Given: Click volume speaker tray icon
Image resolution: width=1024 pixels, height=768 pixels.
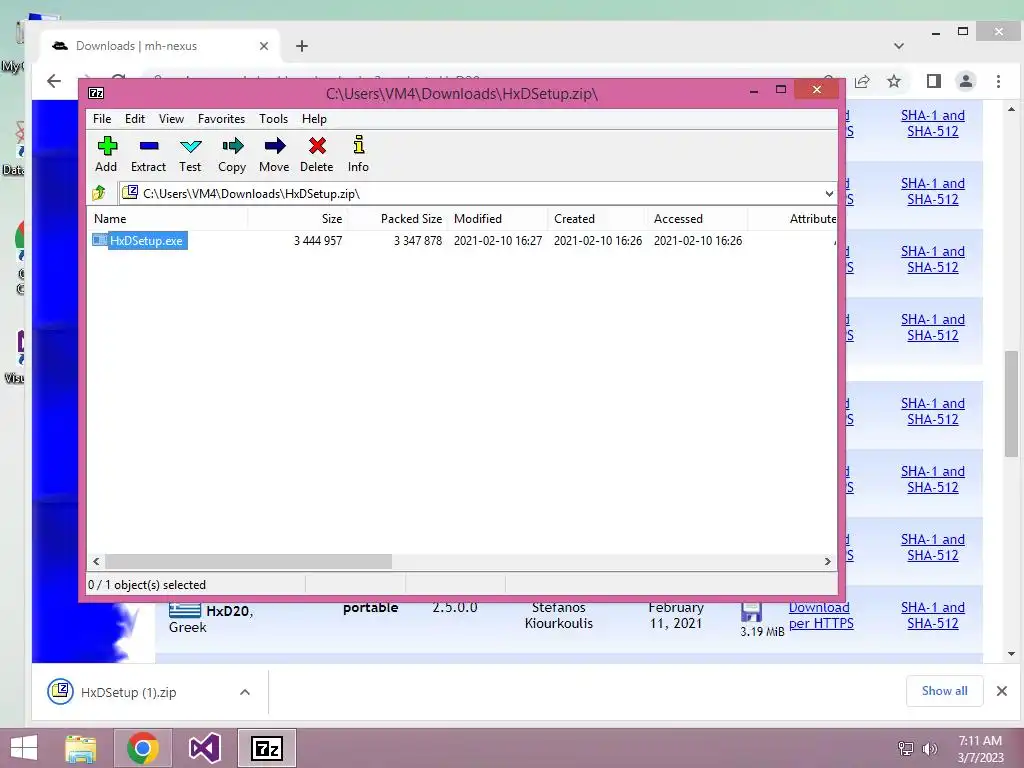Looking at the screenshot, I should coord(929,749).
